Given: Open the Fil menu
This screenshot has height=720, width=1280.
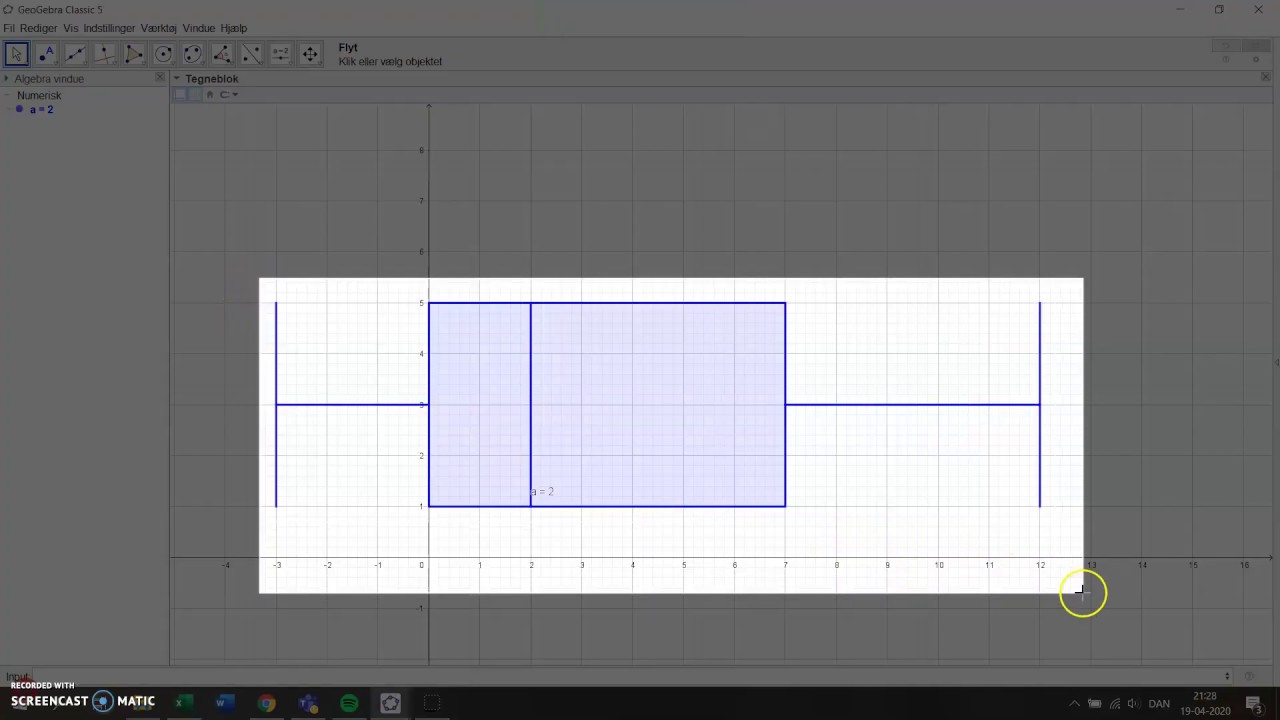Looking at the screenshot, I should pyautogui.click(x=9, y=28).
